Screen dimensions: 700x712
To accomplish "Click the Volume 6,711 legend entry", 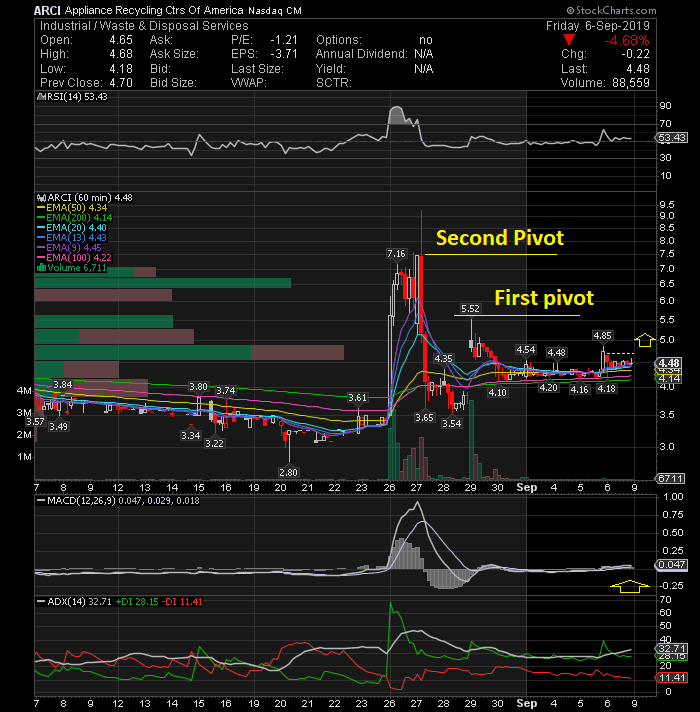I will (x=72, y=267).
